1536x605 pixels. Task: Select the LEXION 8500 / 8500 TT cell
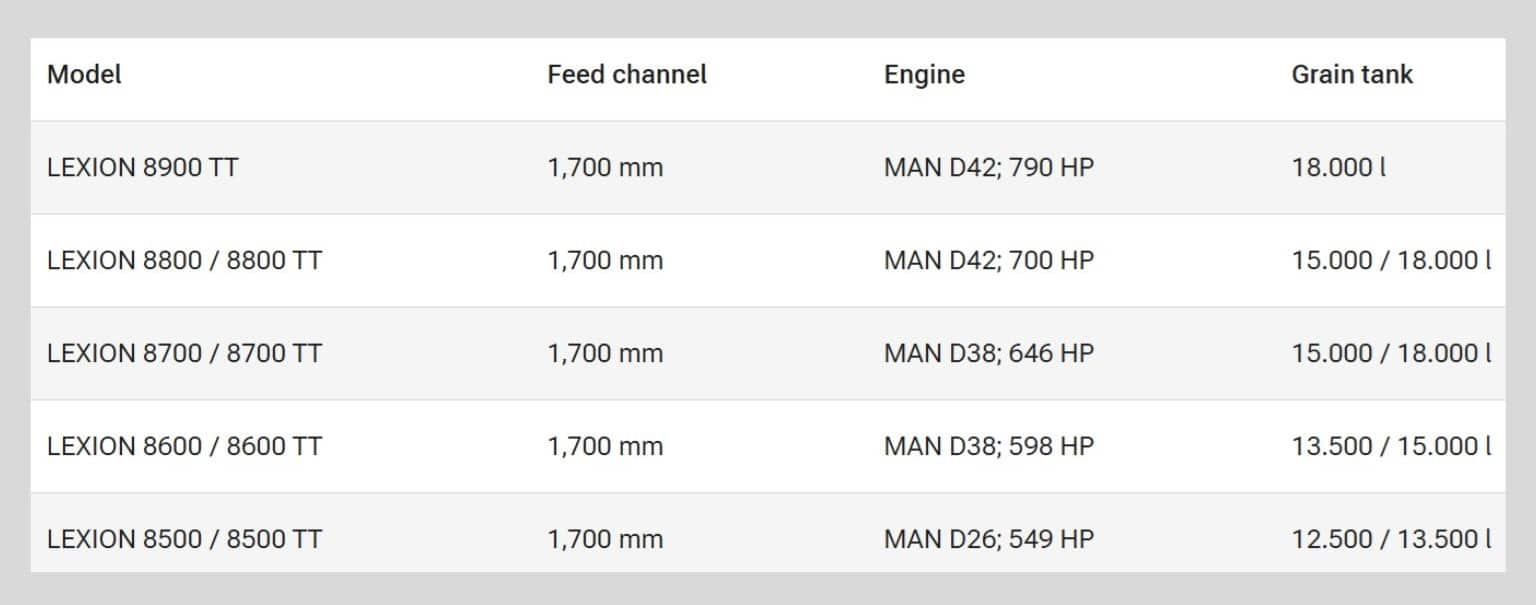[184, 540]
